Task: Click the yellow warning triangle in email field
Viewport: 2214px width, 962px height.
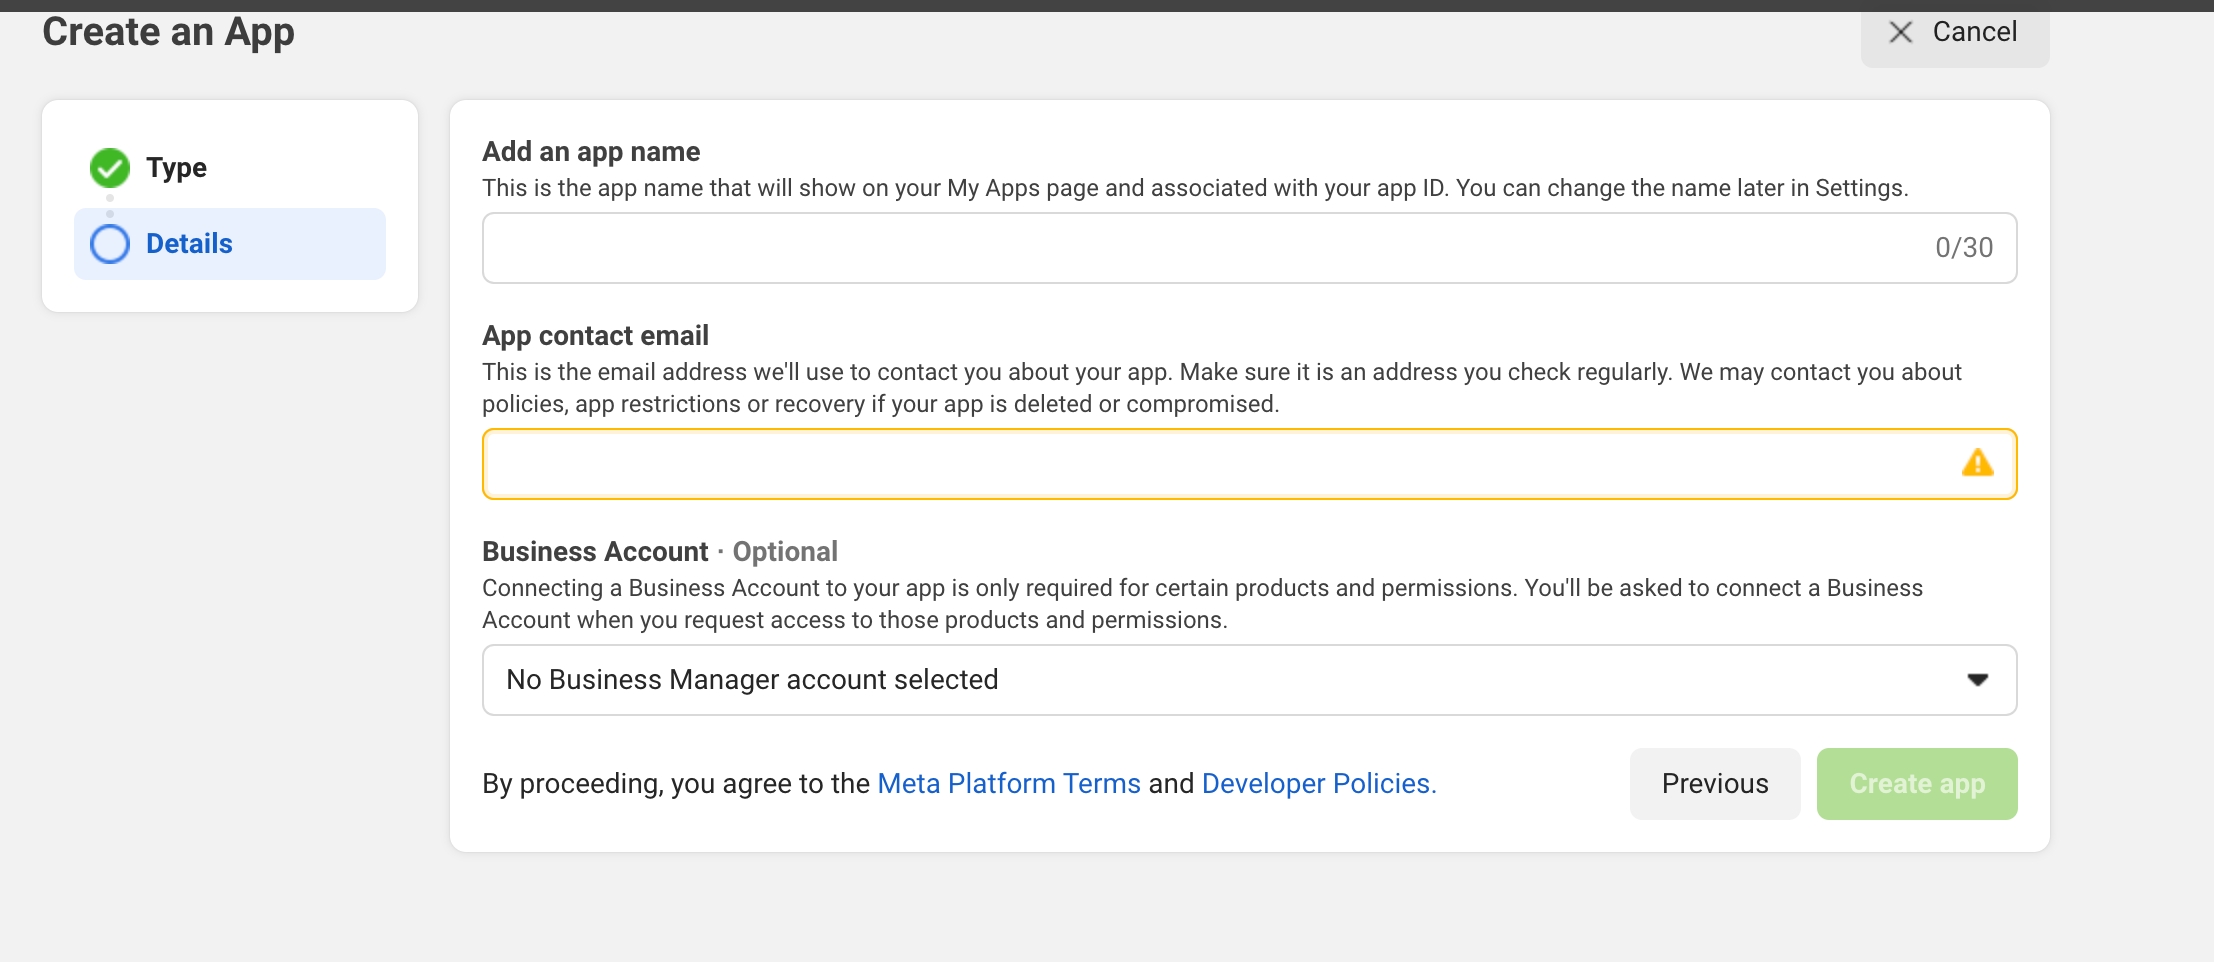Action: (x=1977, y=463)
